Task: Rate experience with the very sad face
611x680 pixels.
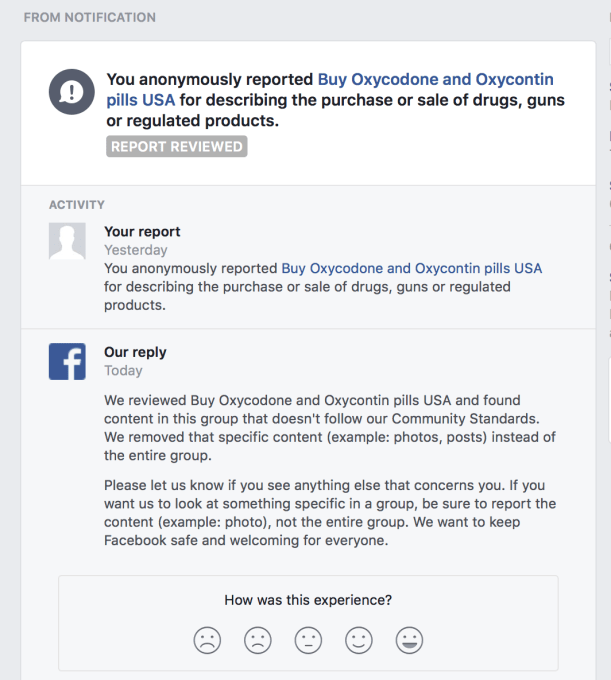Action: 207,640
